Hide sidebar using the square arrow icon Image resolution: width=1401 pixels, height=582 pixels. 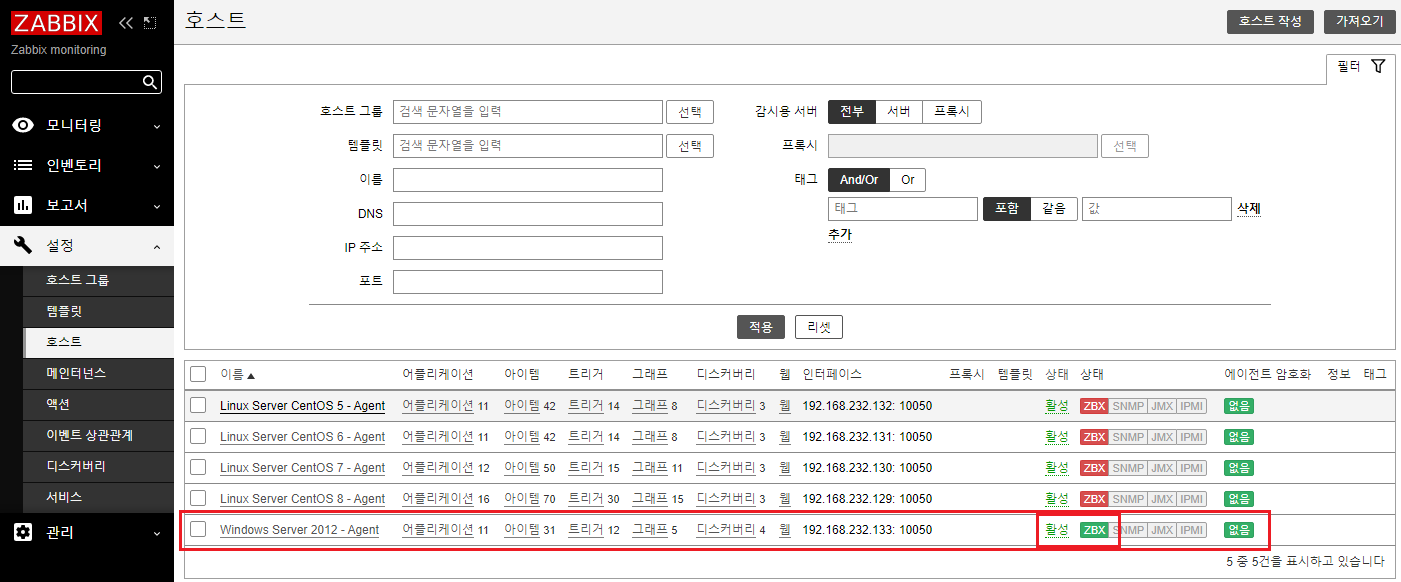[150, 23]
